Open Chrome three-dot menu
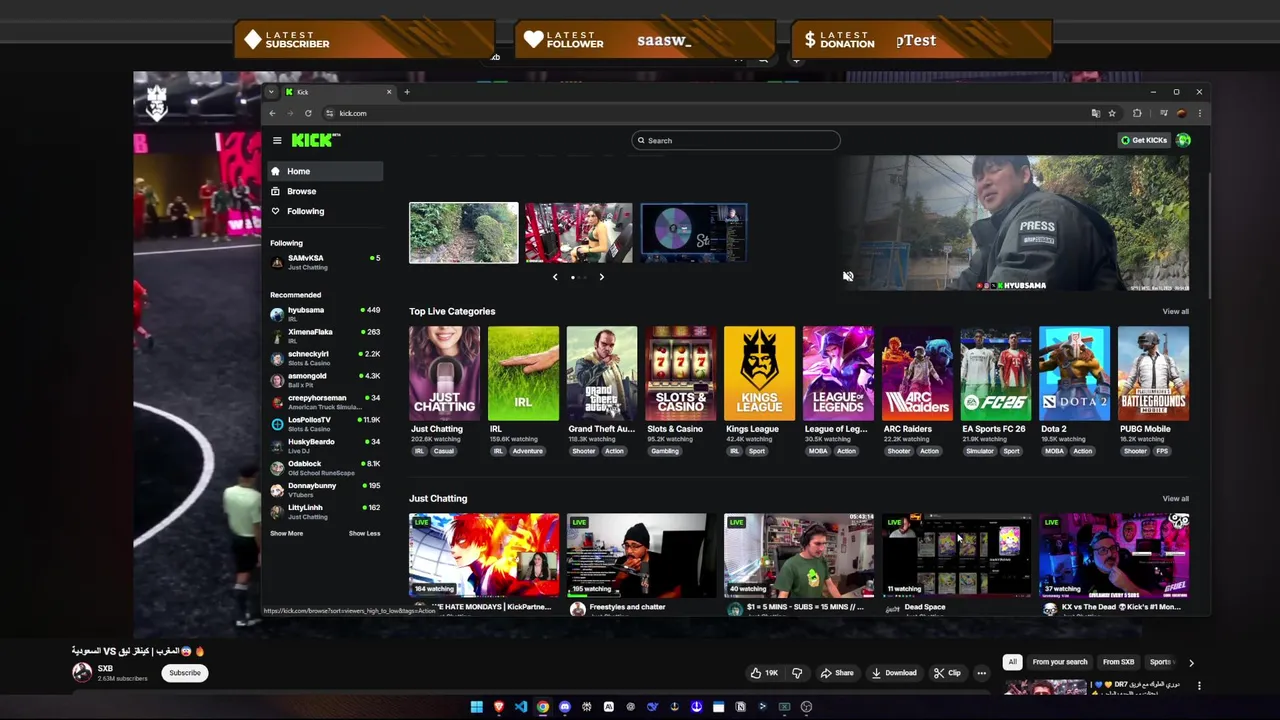This screenshot has height=720, width=1280. (x=1199, y=113)
